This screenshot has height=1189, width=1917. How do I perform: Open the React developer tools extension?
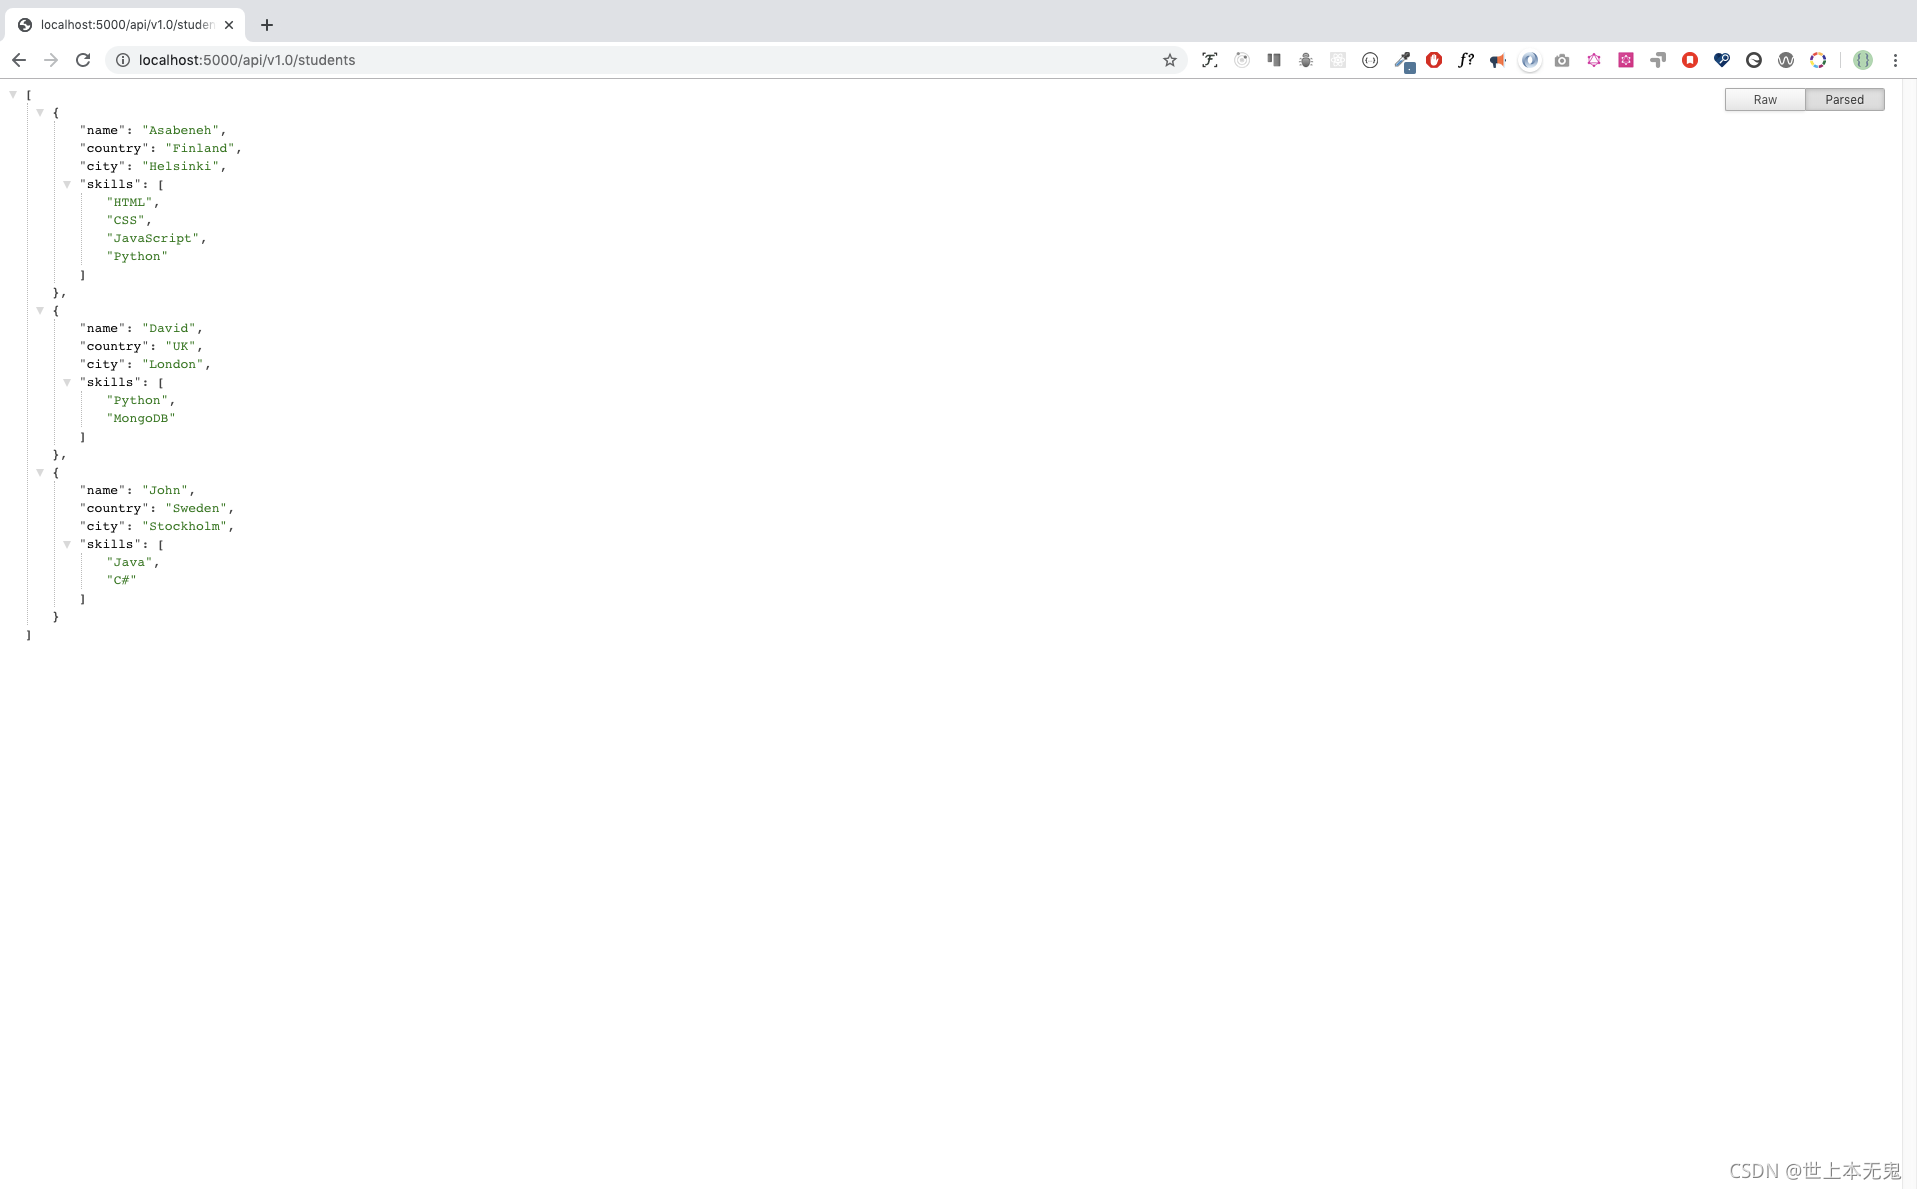coord(1338,60)
